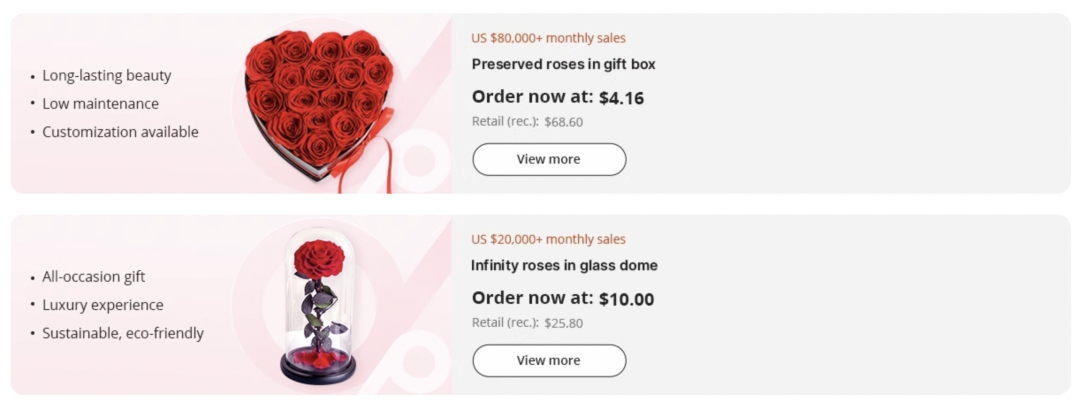Click the "Customization available" bullet point
The height and width of the screenshot is (406, 1080).
[x=120, y=132]
